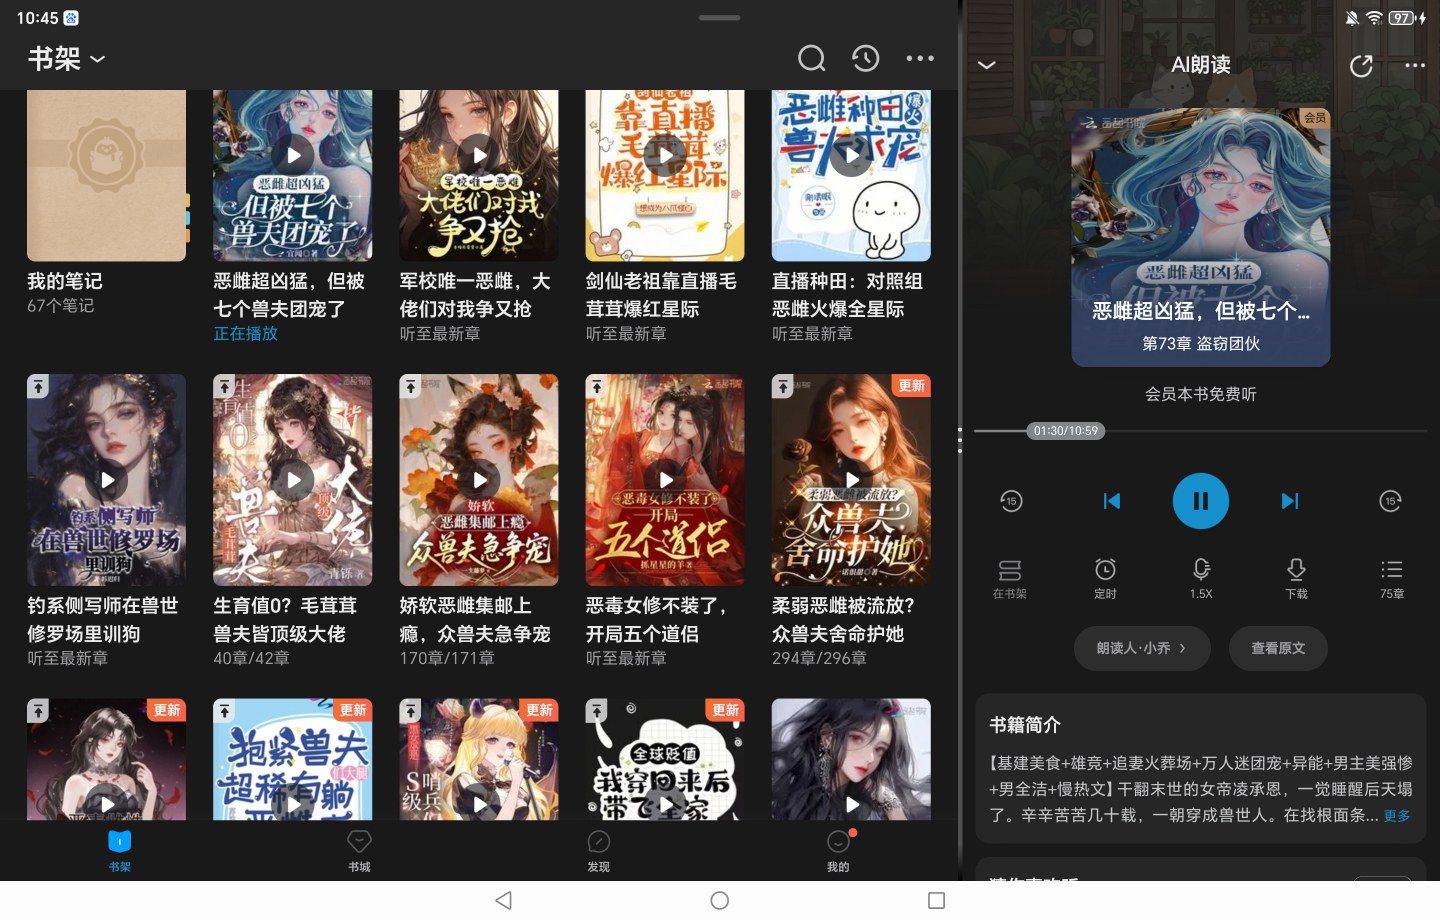This screenshot has height=920, width=1440.
Task: Open the 75章 chapter list
Action: 1391,579
